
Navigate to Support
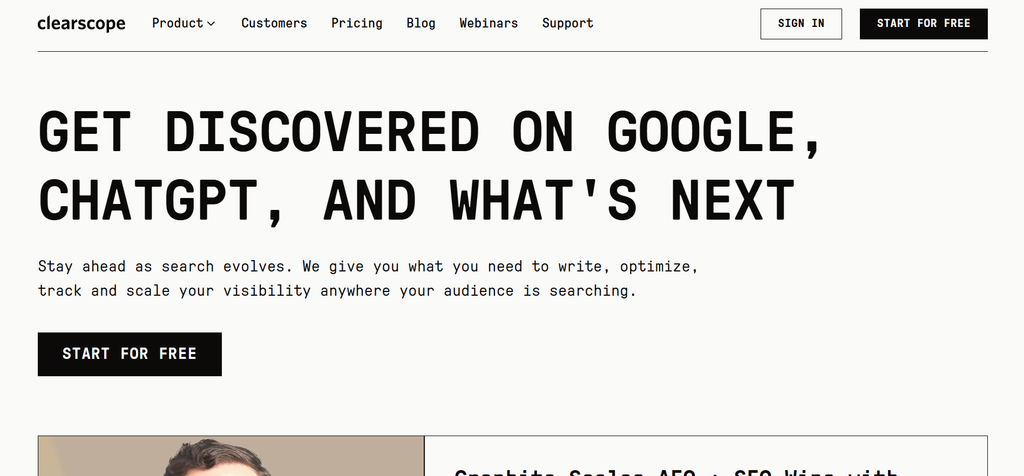click(x=568, y=23)
